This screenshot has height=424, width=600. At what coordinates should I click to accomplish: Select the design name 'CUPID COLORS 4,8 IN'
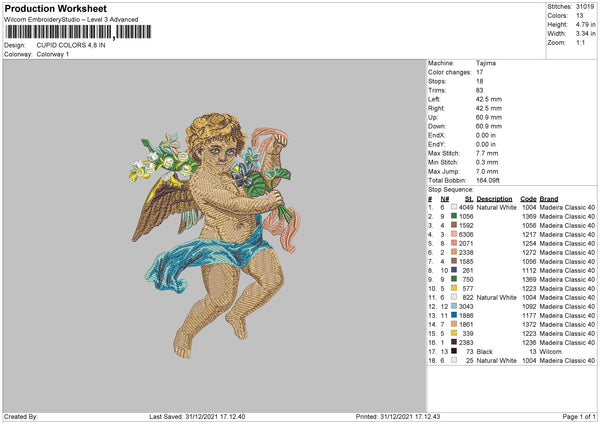pos(71,45)
